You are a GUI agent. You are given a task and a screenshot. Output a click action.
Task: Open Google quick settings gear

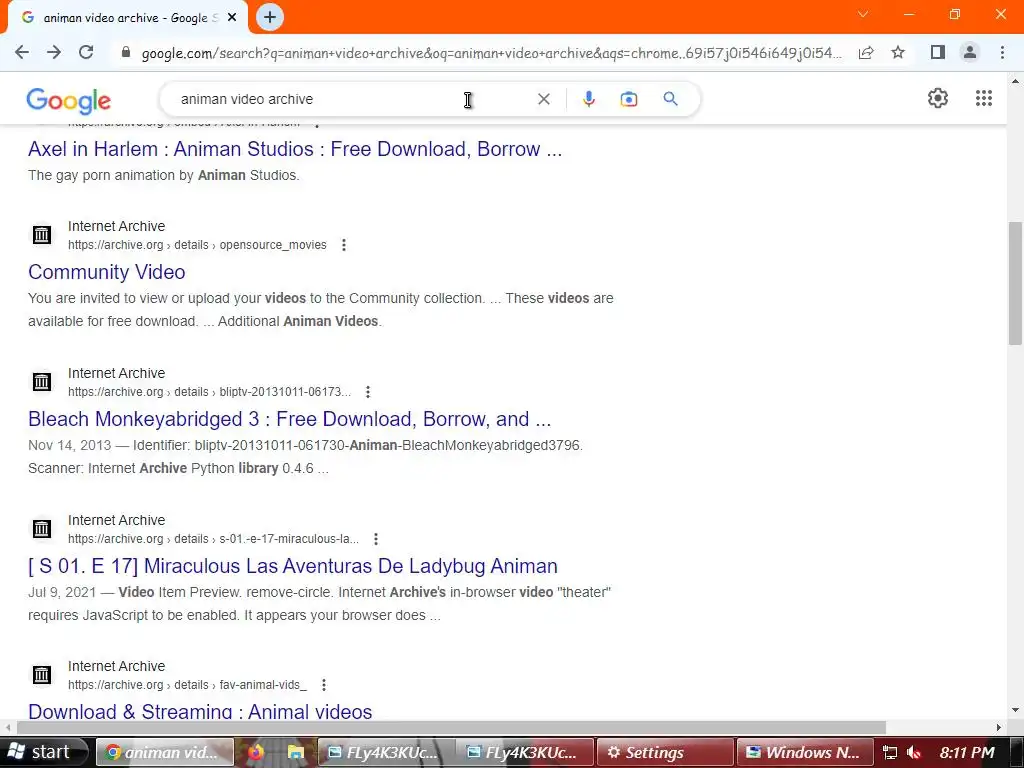938,98
